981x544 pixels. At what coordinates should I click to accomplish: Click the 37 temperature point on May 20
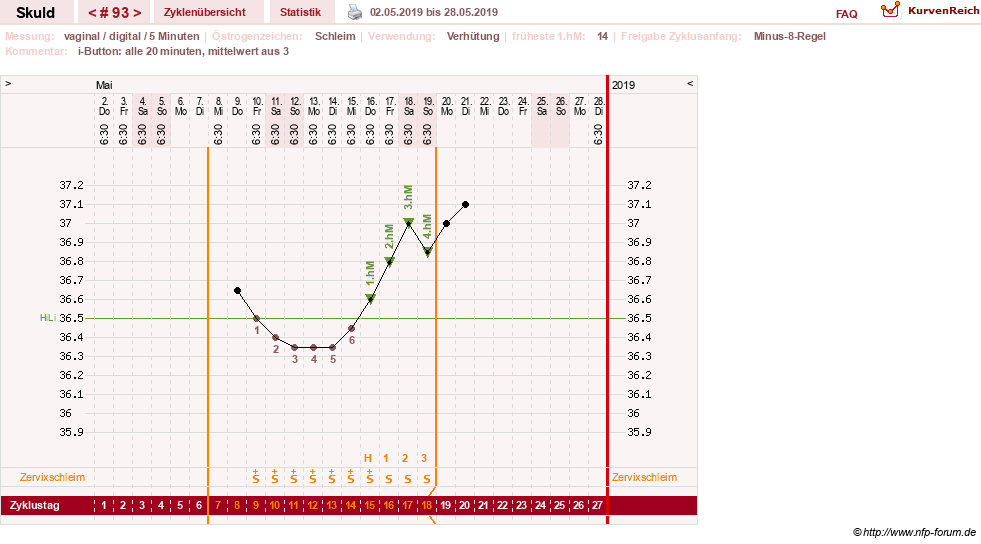pos(446,223)
